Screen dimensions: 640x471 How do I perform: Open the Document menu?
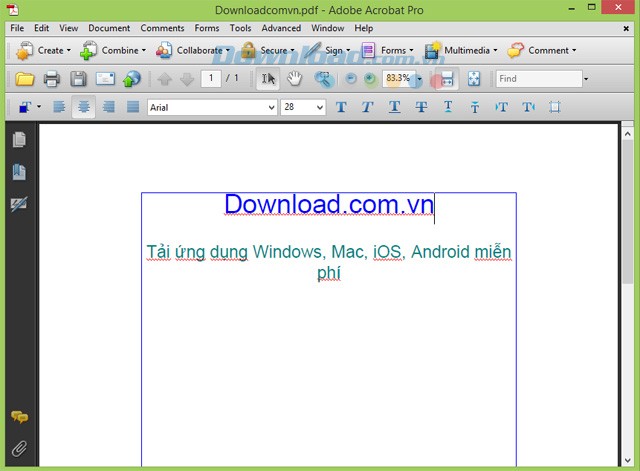pos(109,28)
